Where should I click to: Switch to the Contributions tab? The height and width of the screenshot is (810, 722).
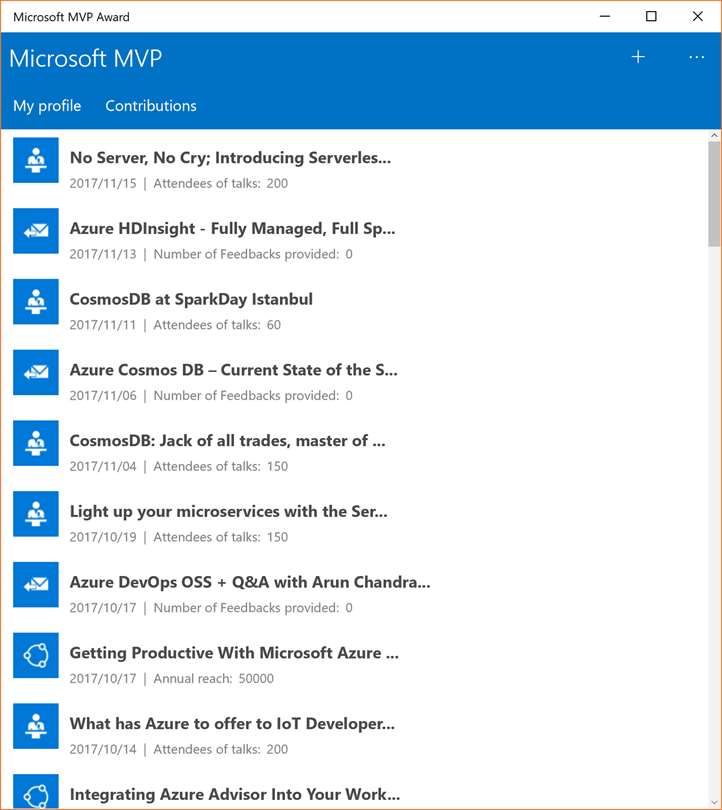pos(151,106)
